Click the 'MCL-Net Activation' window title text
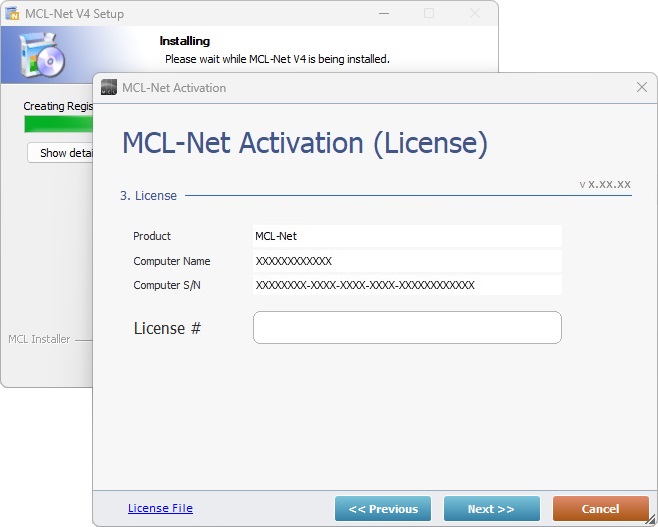The image size is (658, 527). (x=174, y=88)
